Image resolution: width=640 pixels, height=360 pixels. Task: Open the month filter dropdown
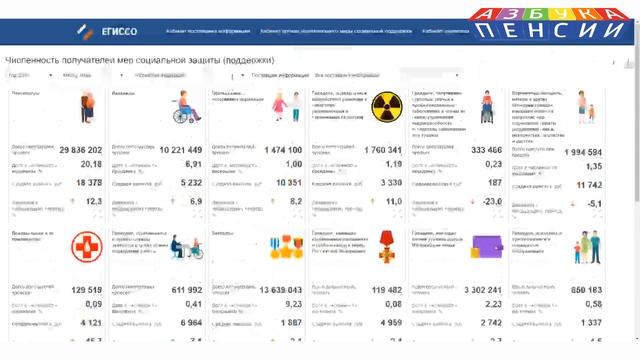point(93,75)
